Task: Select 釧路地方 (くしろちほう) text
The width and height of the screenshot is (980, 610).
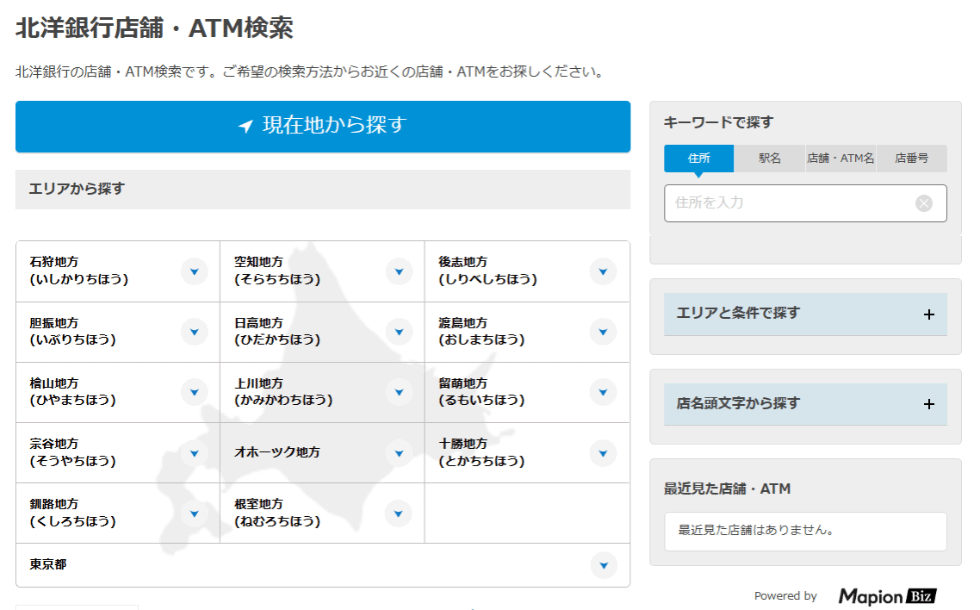Action: tap(72, 513)
